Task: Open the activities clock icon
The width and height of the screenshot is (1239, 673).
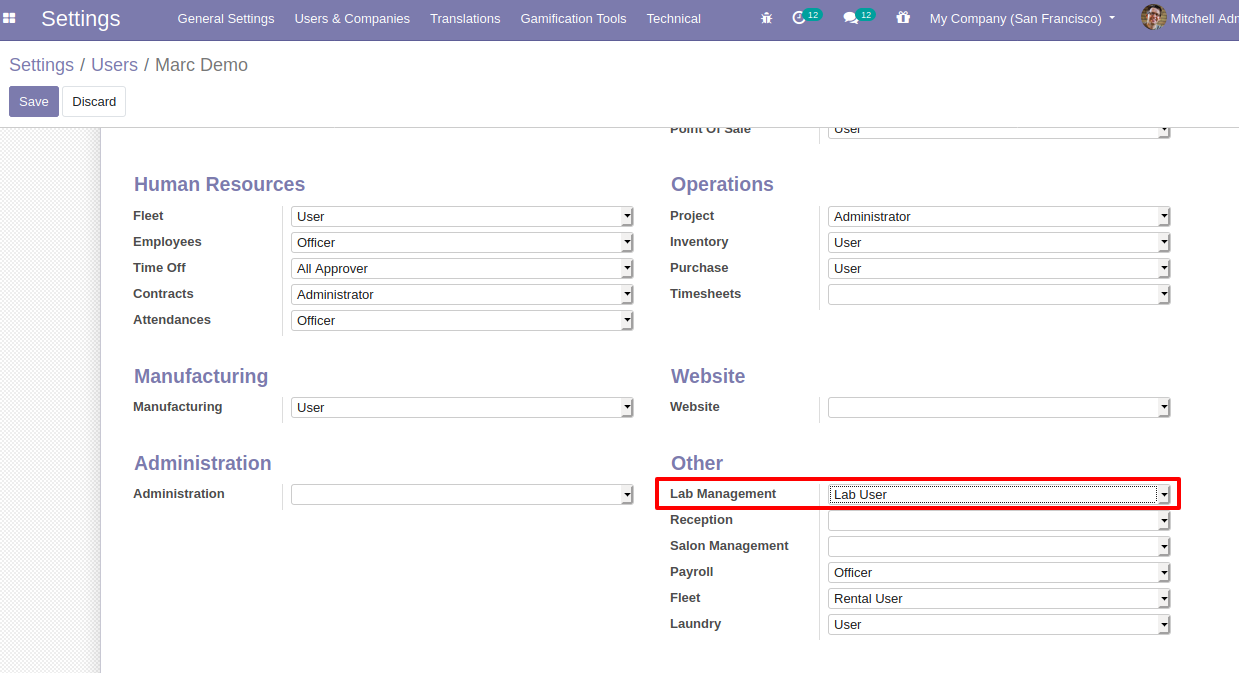Action: 799,18
